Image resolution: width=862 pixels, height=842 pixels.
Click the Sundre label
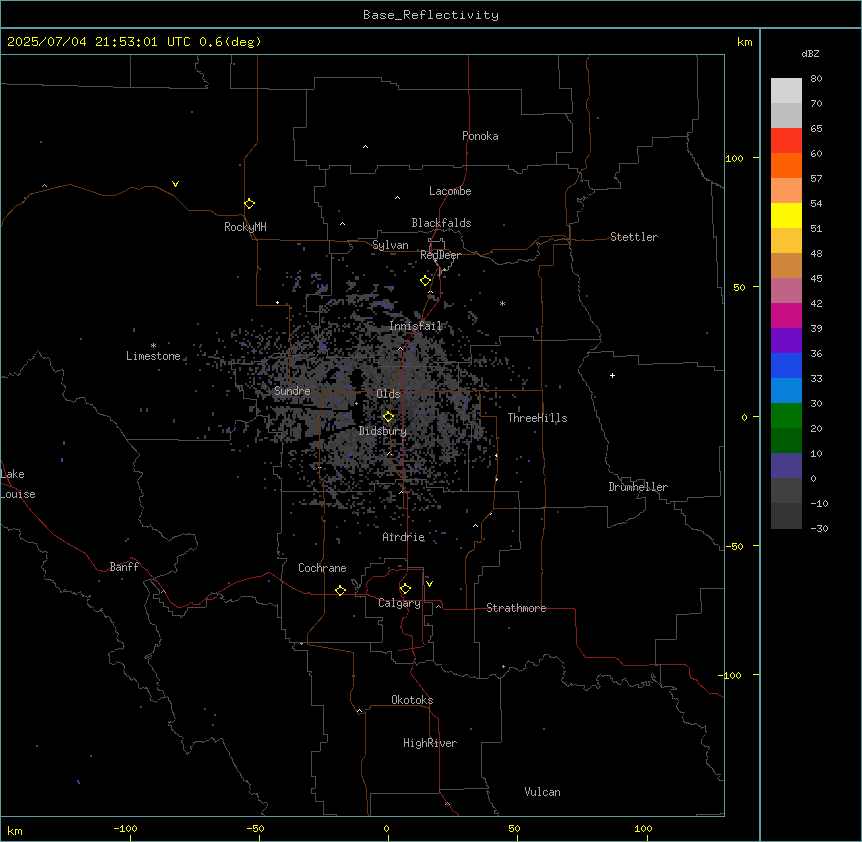pos(292,391)
